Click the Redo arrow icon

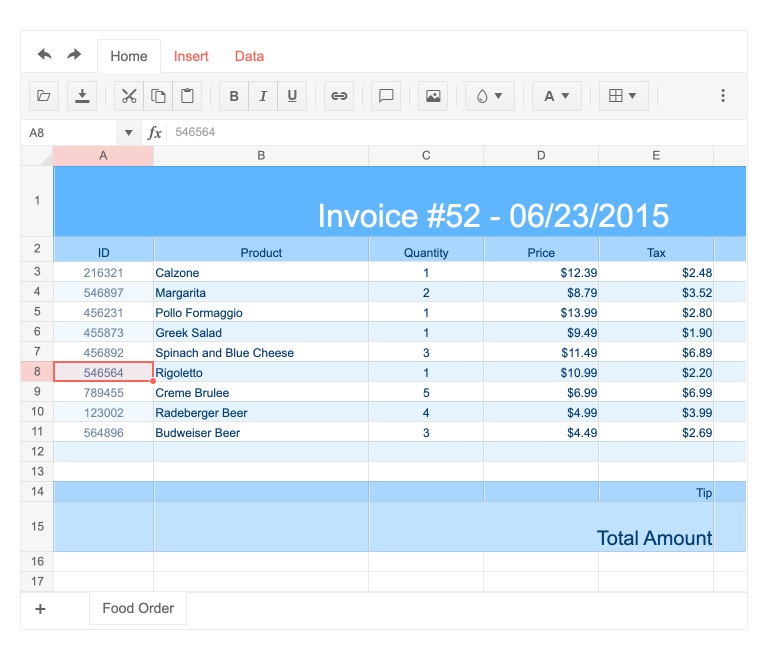pyautogui.click(x=74, y=55)
